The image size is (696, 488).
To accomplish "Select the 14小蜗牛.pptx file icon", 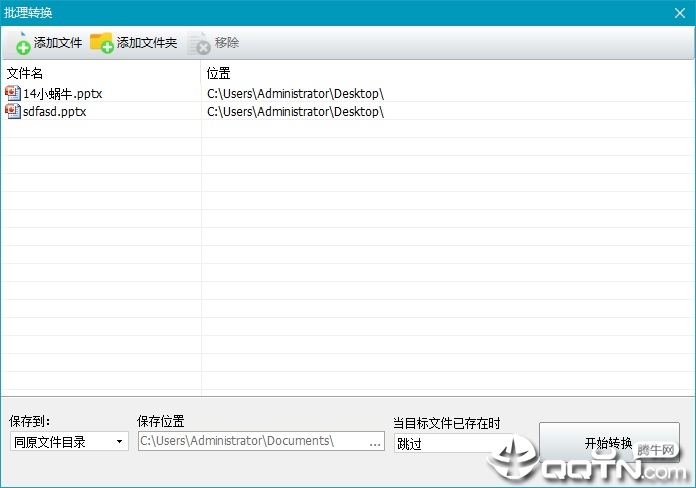I will tap(13, 93).
